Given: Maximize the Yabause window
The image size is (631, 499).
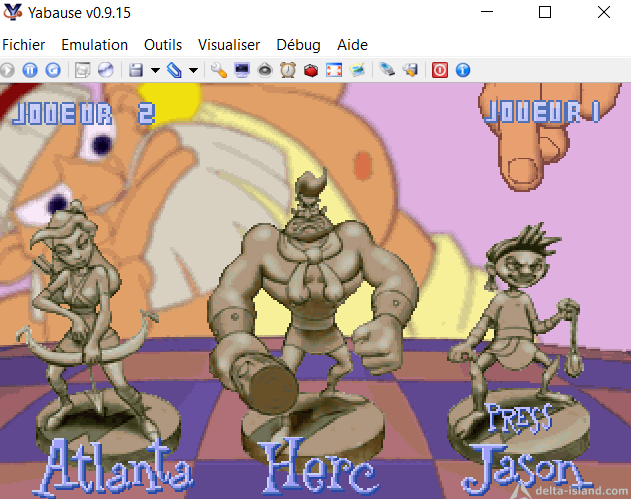Looking at the screenshot, I should (x=545, y=12).
